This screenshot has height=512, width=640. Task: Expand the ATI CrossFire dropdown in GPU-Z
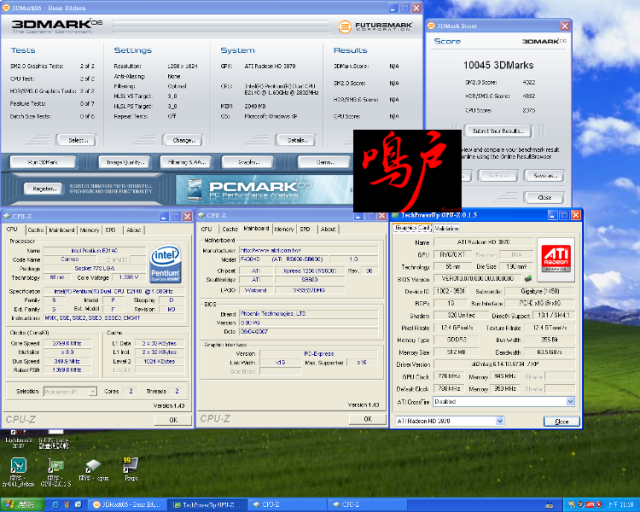[x=570, y=402]
